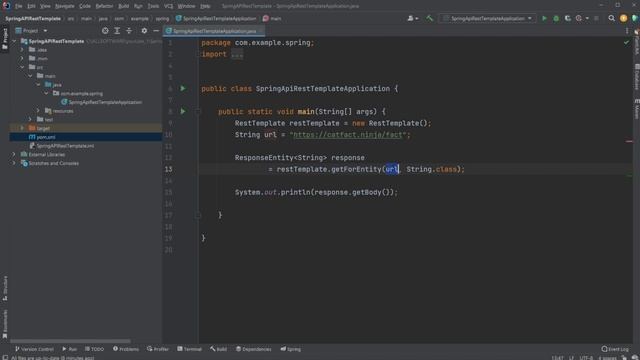
Task: Build project using the hammer icon
Action: point(429,18)
